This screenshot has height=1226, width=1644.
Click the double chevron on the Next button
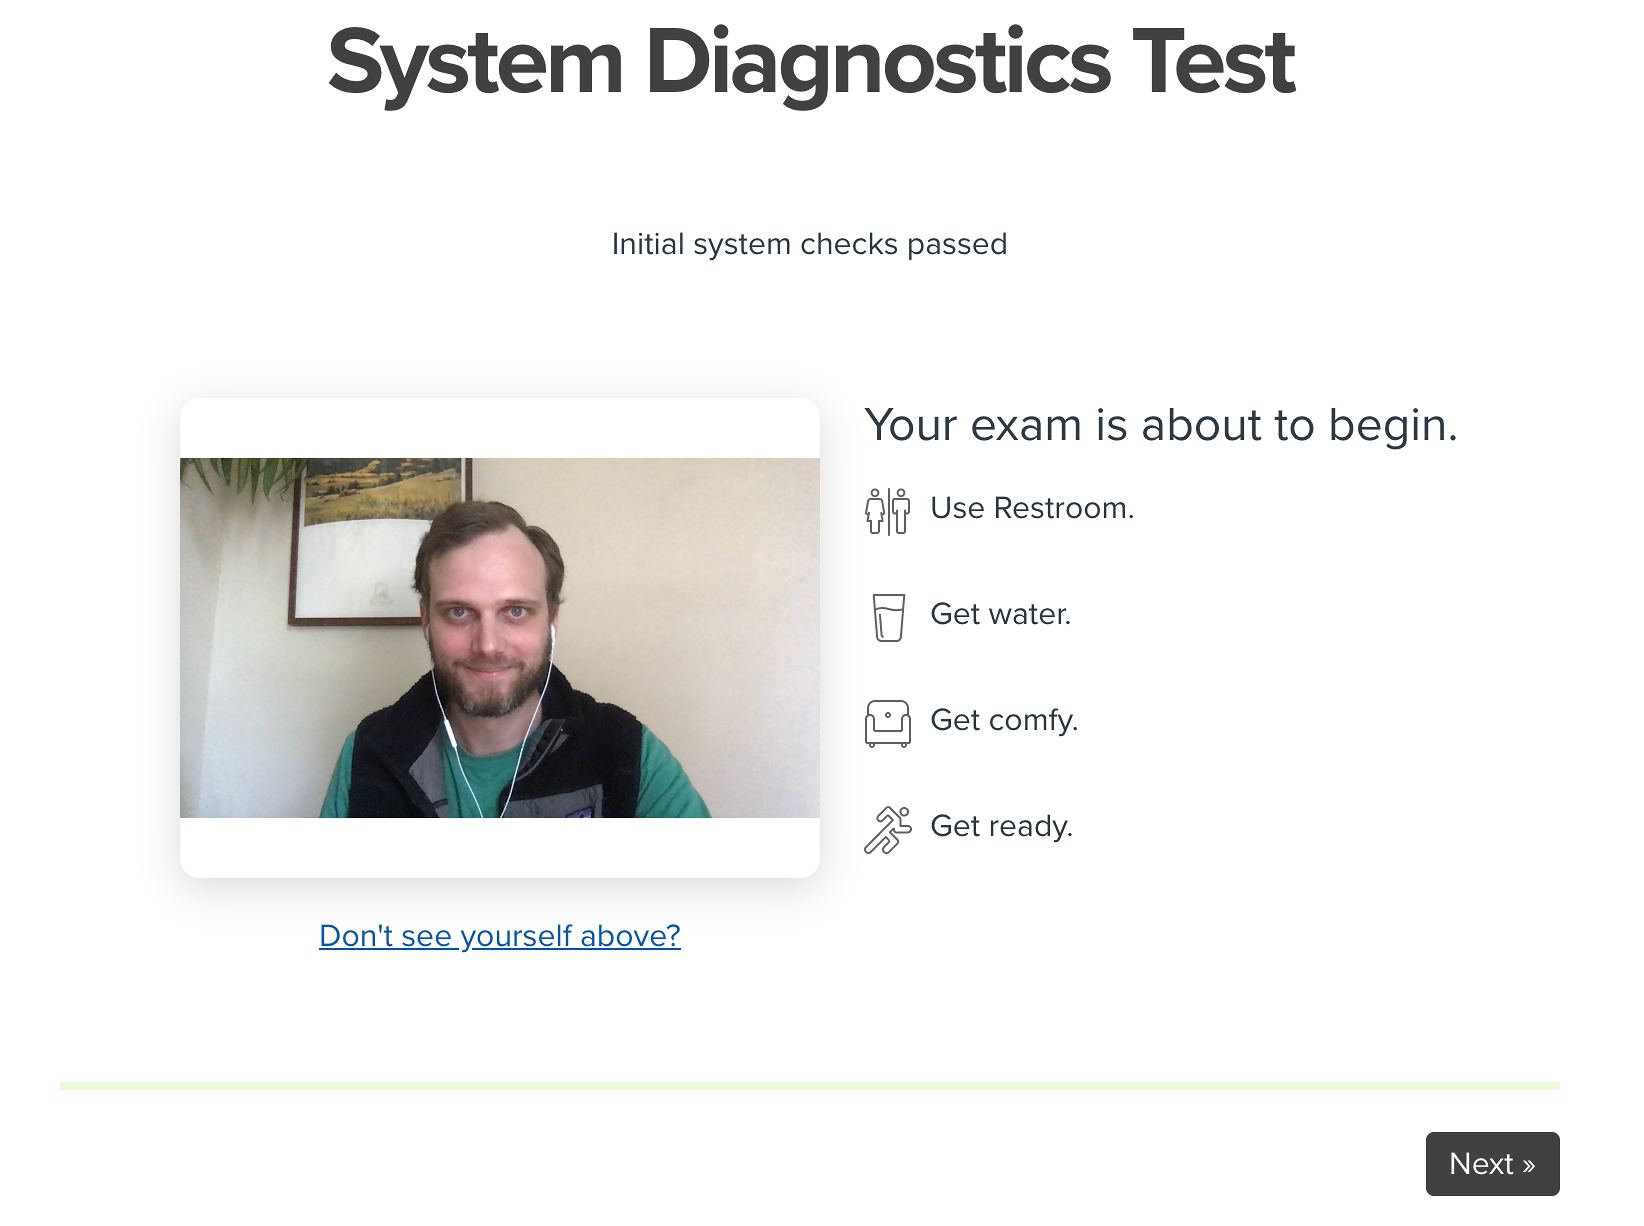click(1528, 1165)
